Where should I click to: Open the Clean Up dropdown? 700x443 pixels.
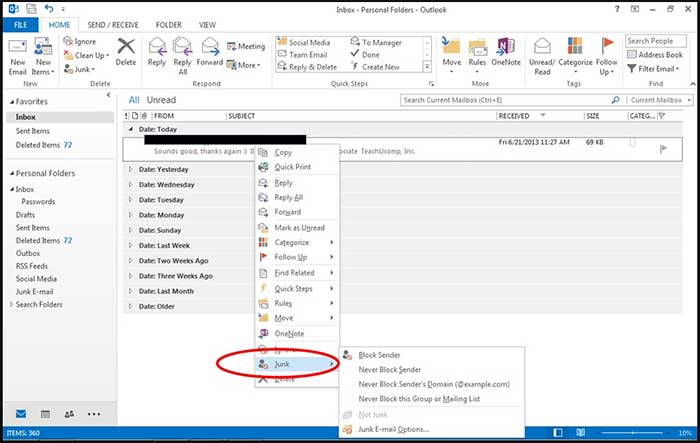click(87, 55)
